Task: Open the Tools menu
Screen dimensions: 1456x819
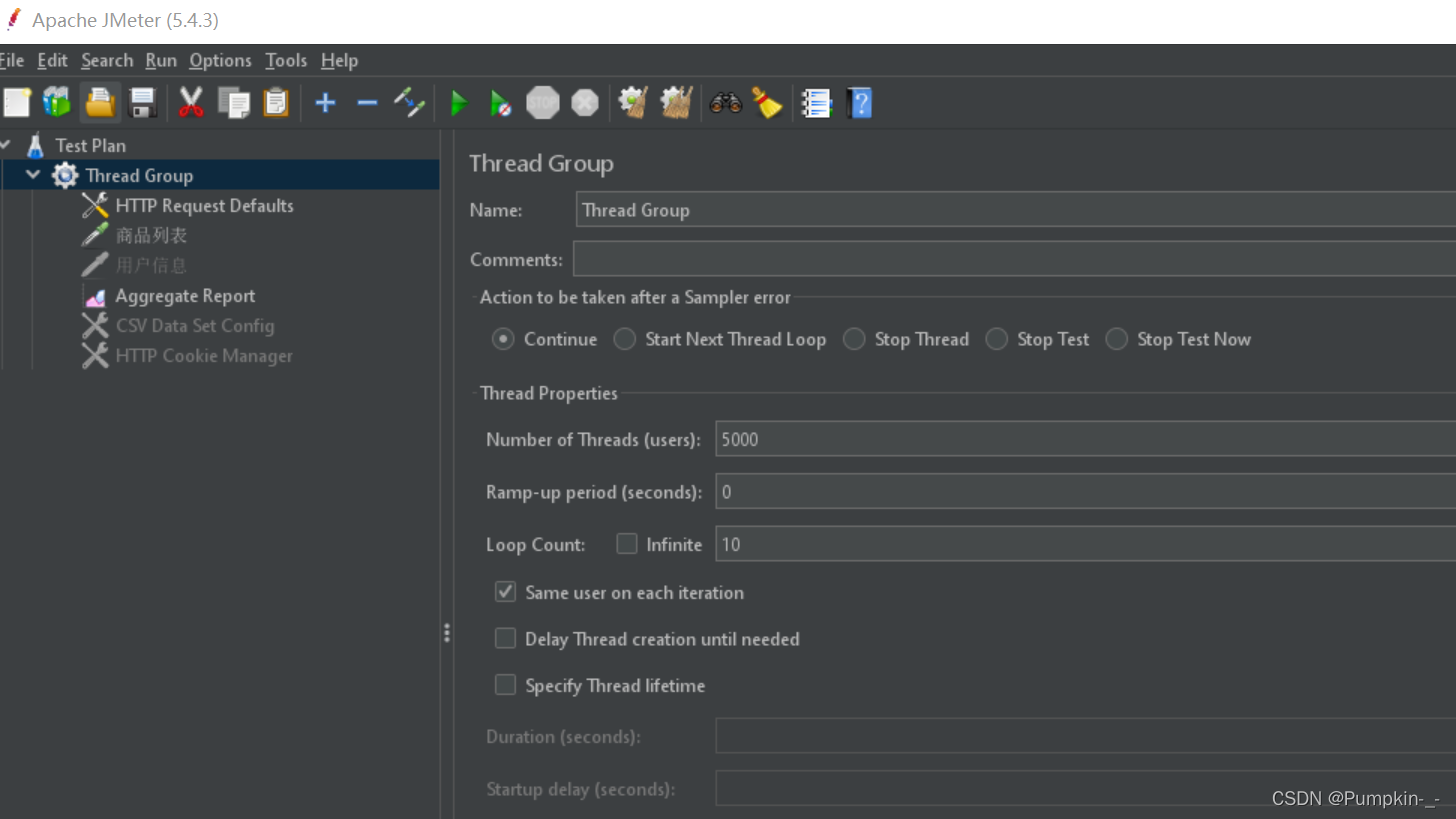Action: pyautogui.click(x=286, y=60)
